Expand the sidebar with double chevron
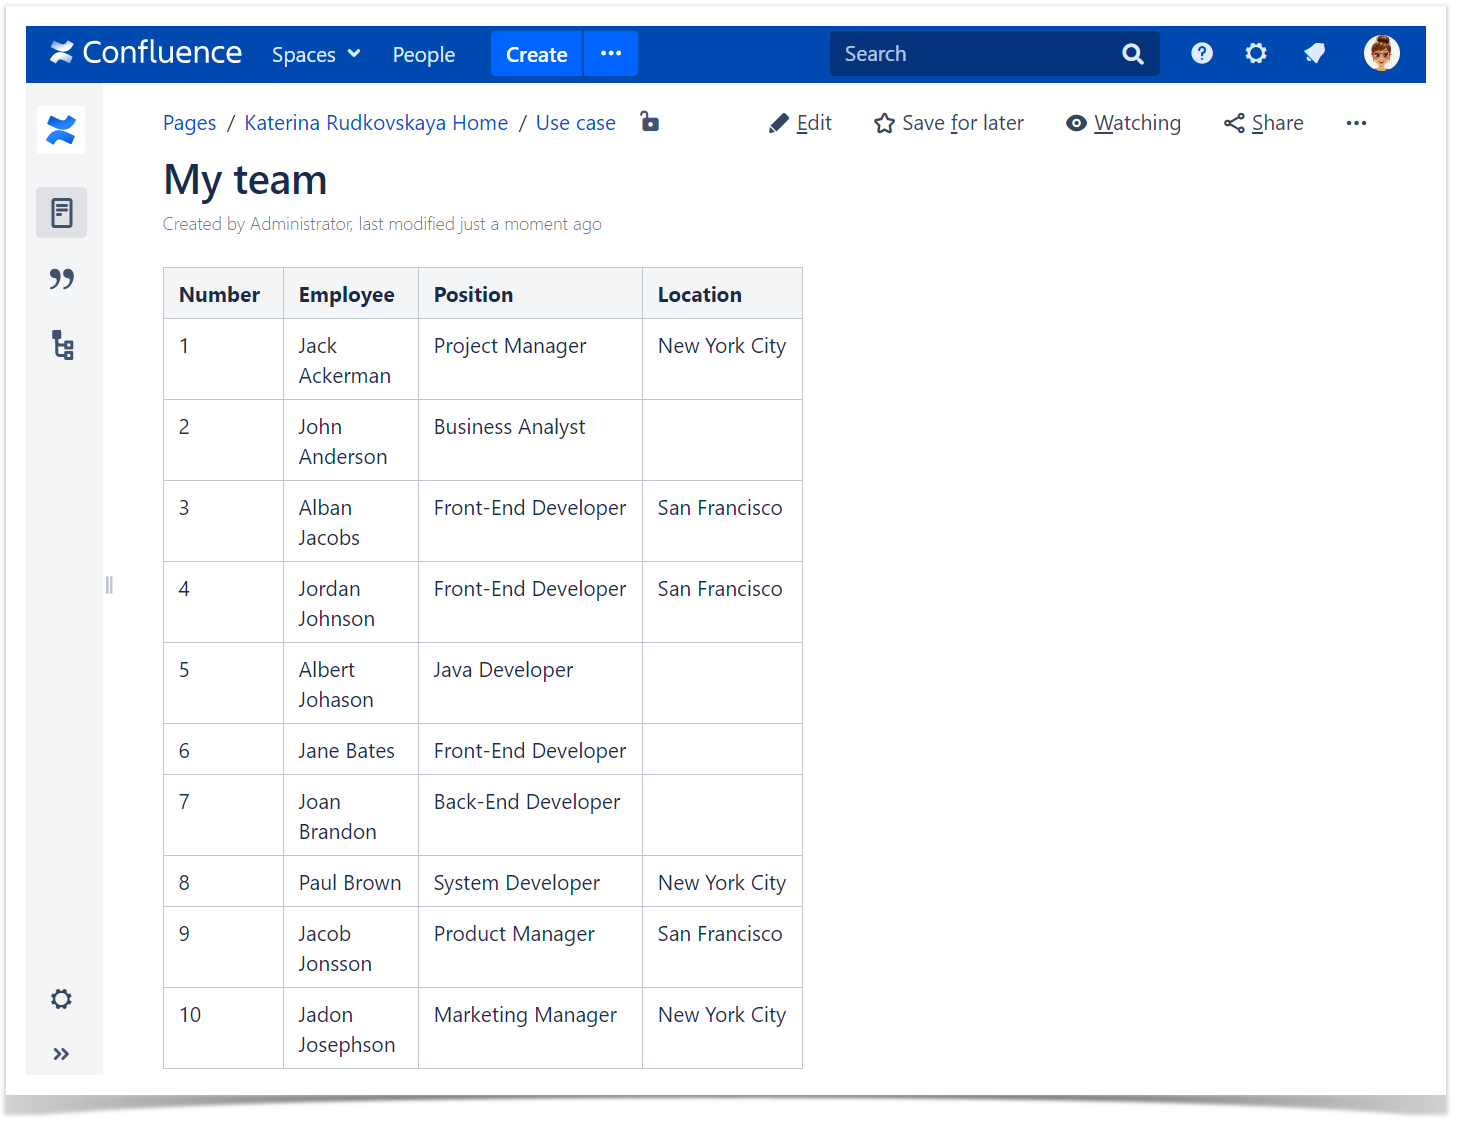This screenshot has height=1124, width=1460. (62, 1054)
